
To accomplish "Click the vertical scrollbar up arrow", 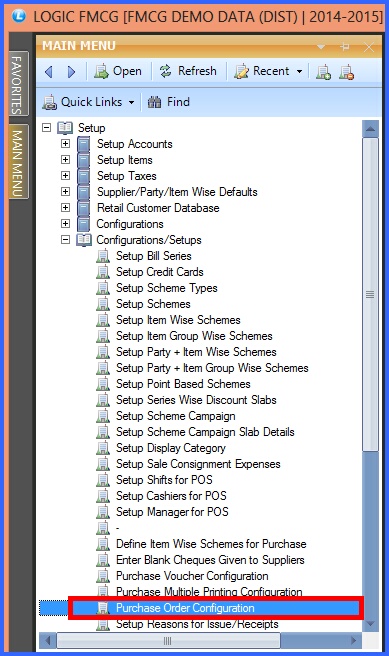I will coord(370,128).
